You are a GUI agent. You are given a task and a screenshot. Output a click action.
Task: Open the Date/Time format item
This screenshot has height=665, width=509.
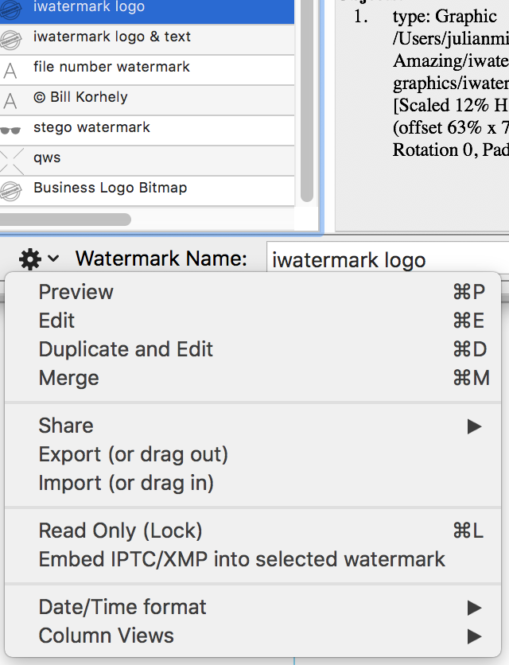pos(253,607)
